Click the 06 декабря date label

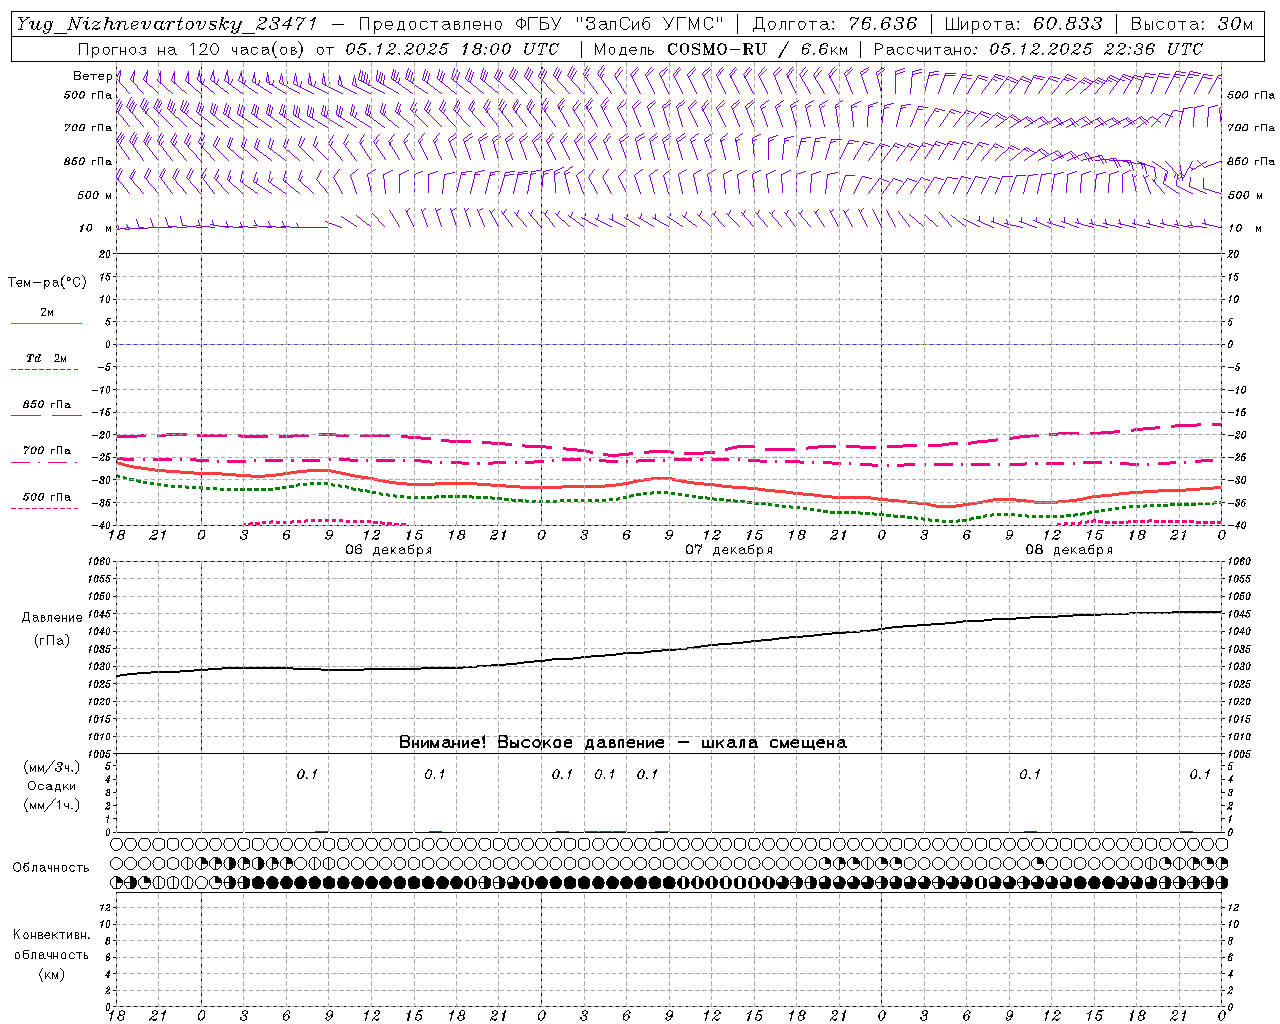click(388, 550)
